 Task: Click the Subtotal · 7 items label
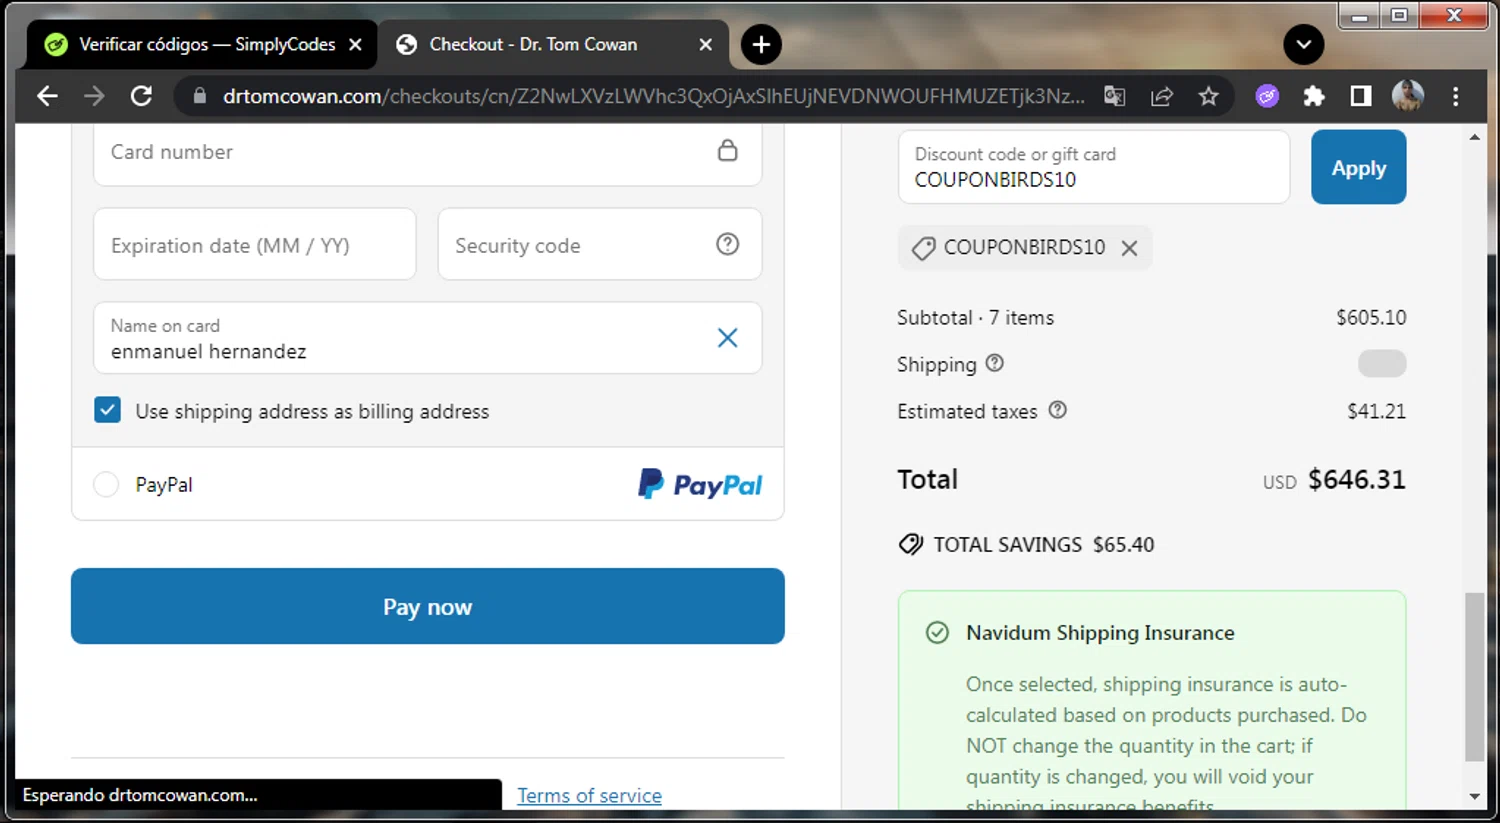pyautogui.click(x=975, y=317)
